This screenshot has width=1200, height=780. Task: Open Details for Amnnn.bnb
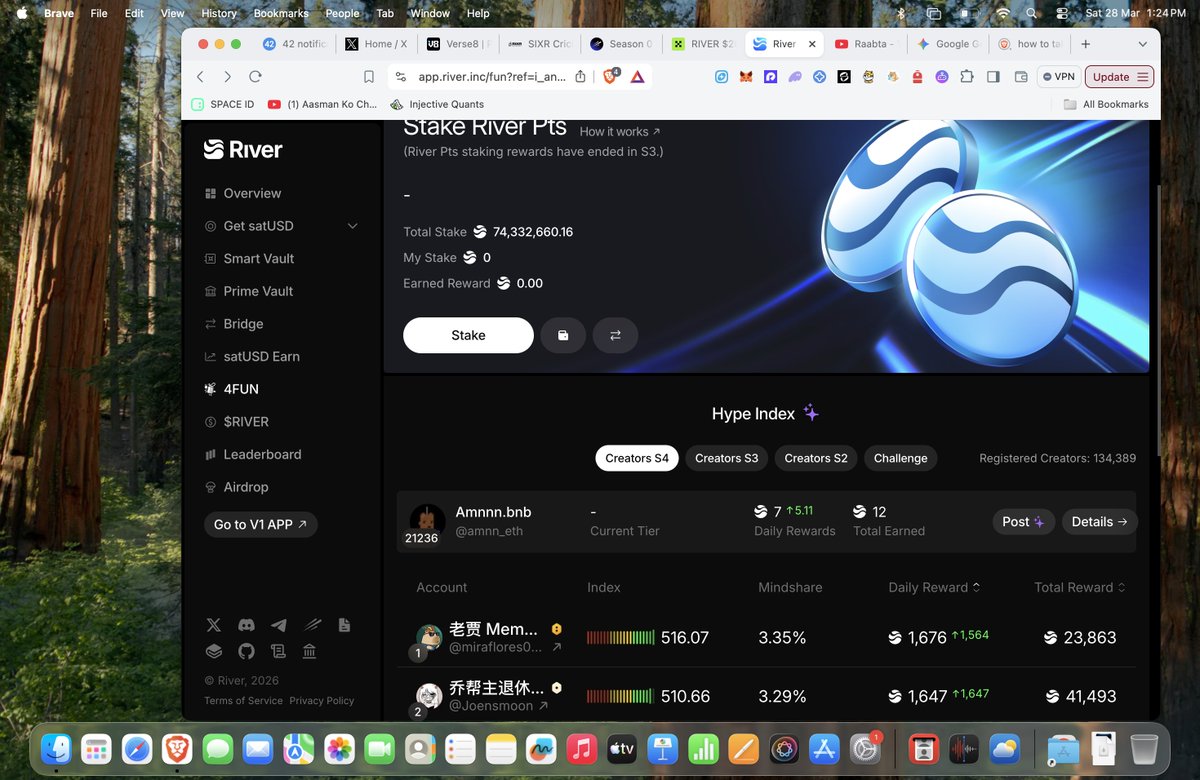1099,521
